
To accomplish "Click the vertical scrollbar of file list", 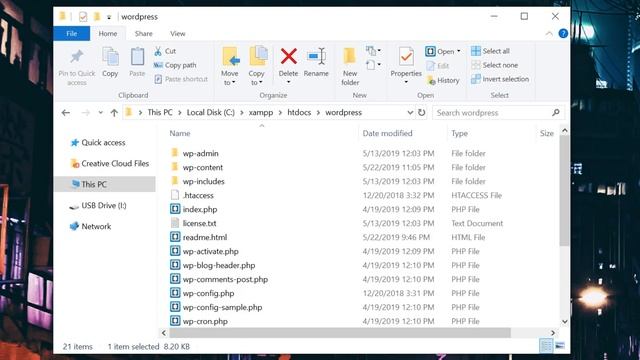I will click(x=564, y=191).
